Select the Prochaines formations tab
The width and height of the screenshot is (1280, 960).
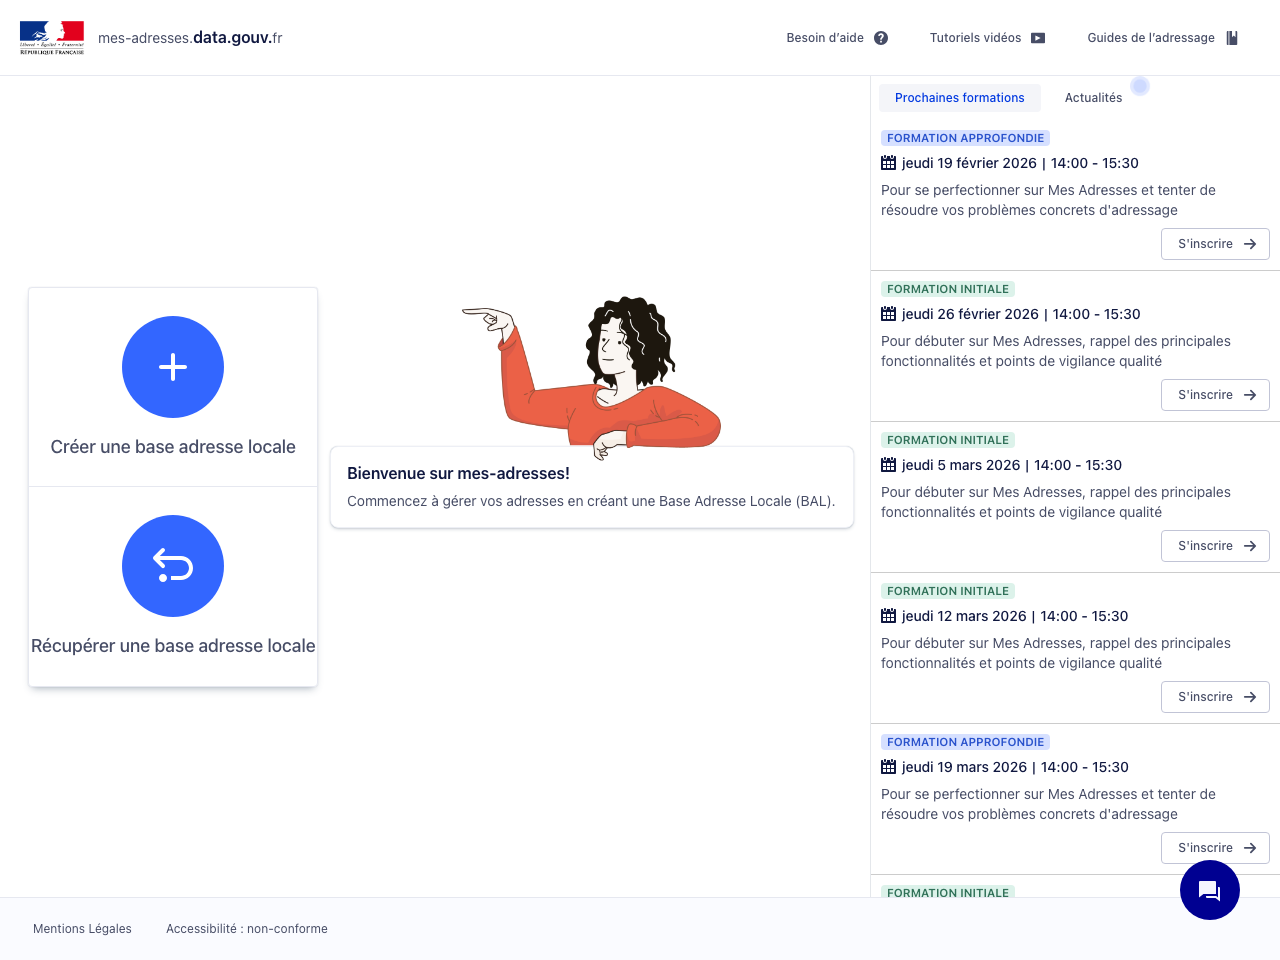tap(959, 98)
